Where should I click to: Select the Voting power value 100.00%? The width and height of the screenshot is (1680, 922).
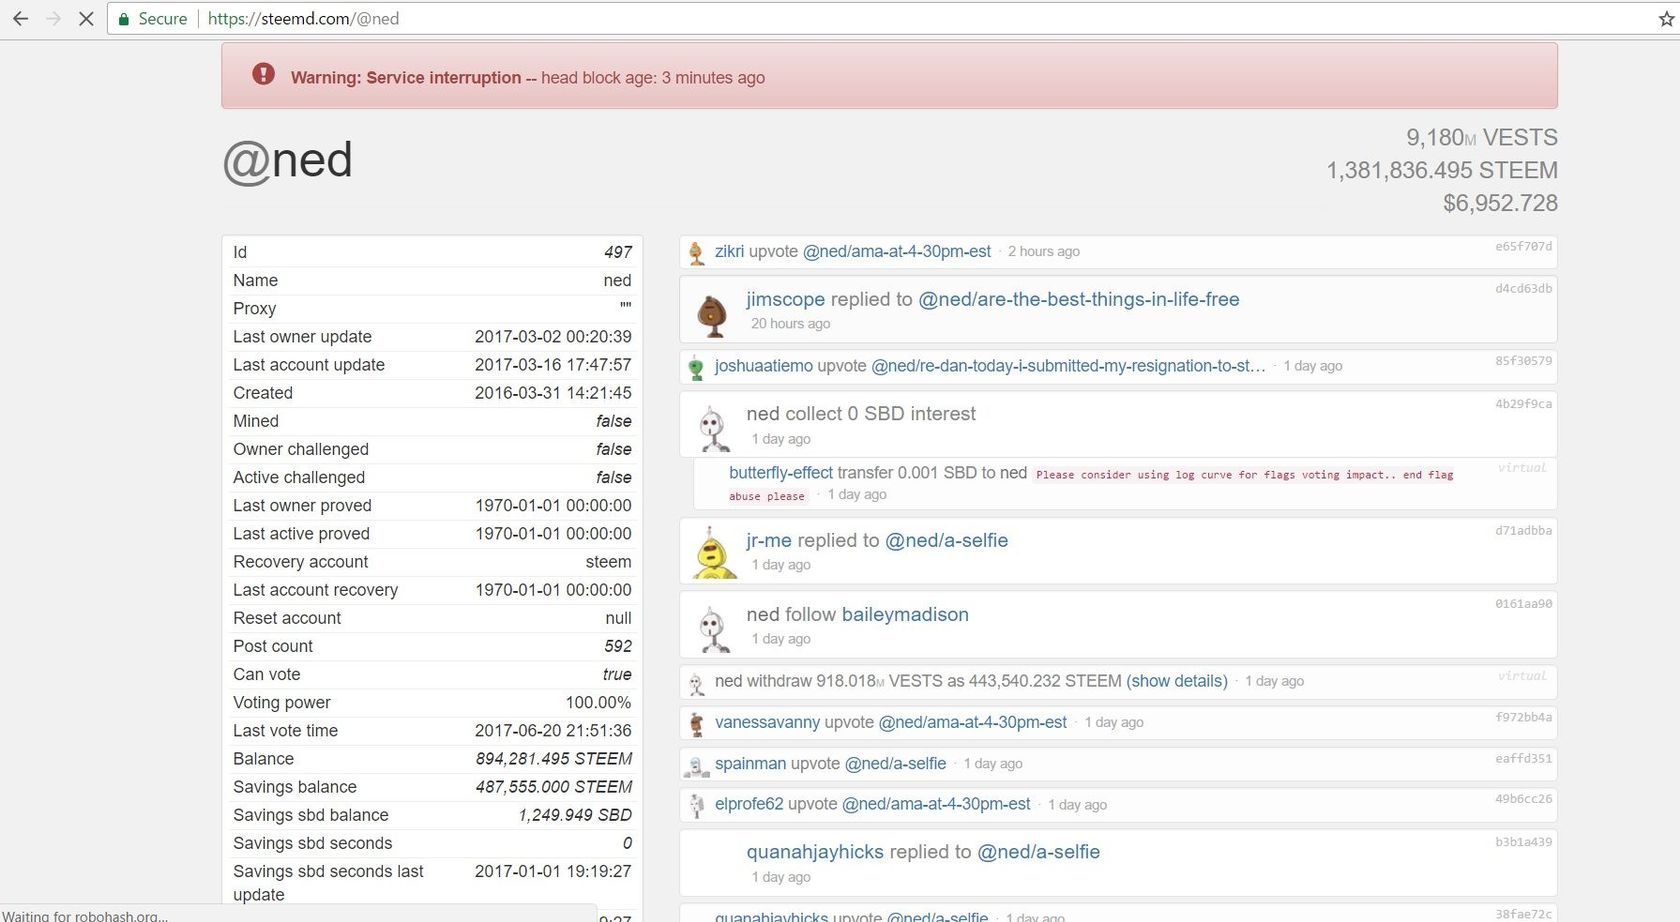click(x=598, y=702)
